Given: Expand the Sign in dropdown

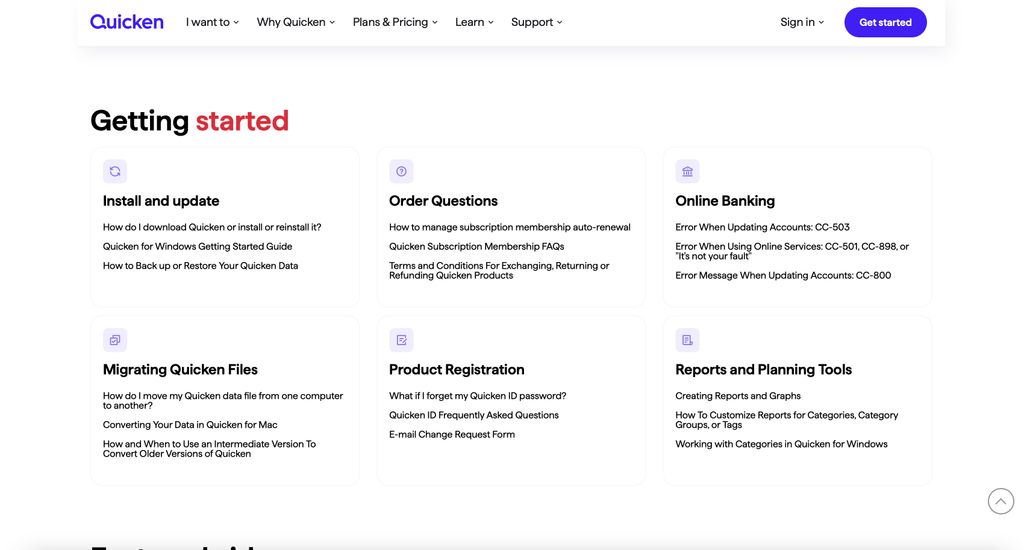Looking at the screenshot, I should (802, 22).
